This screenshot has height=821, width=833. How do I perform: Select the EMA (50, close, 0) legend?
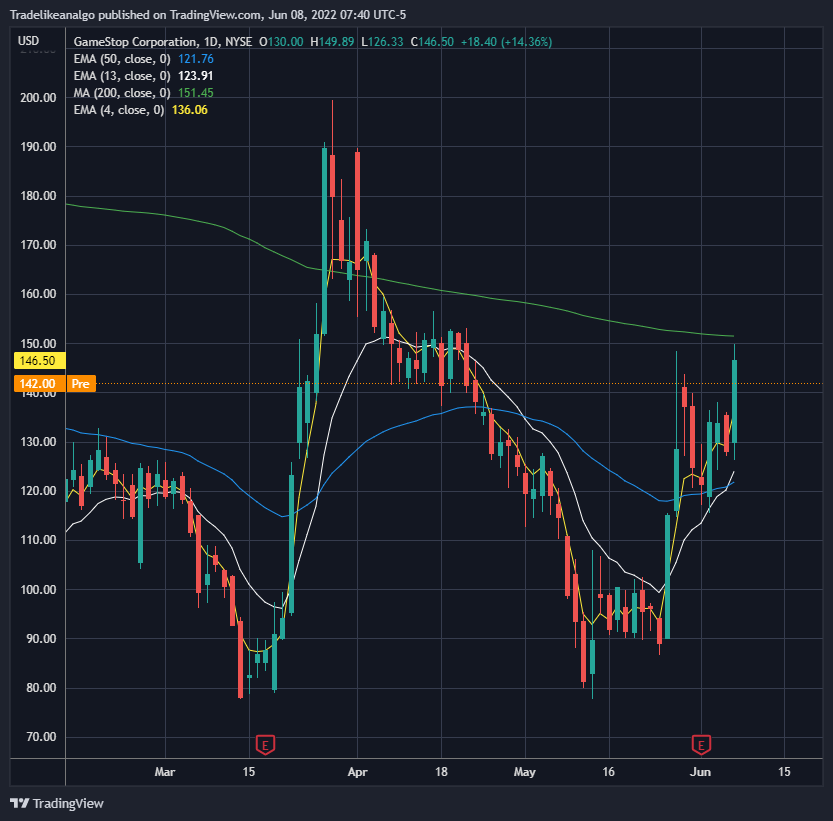pos(122,59)
